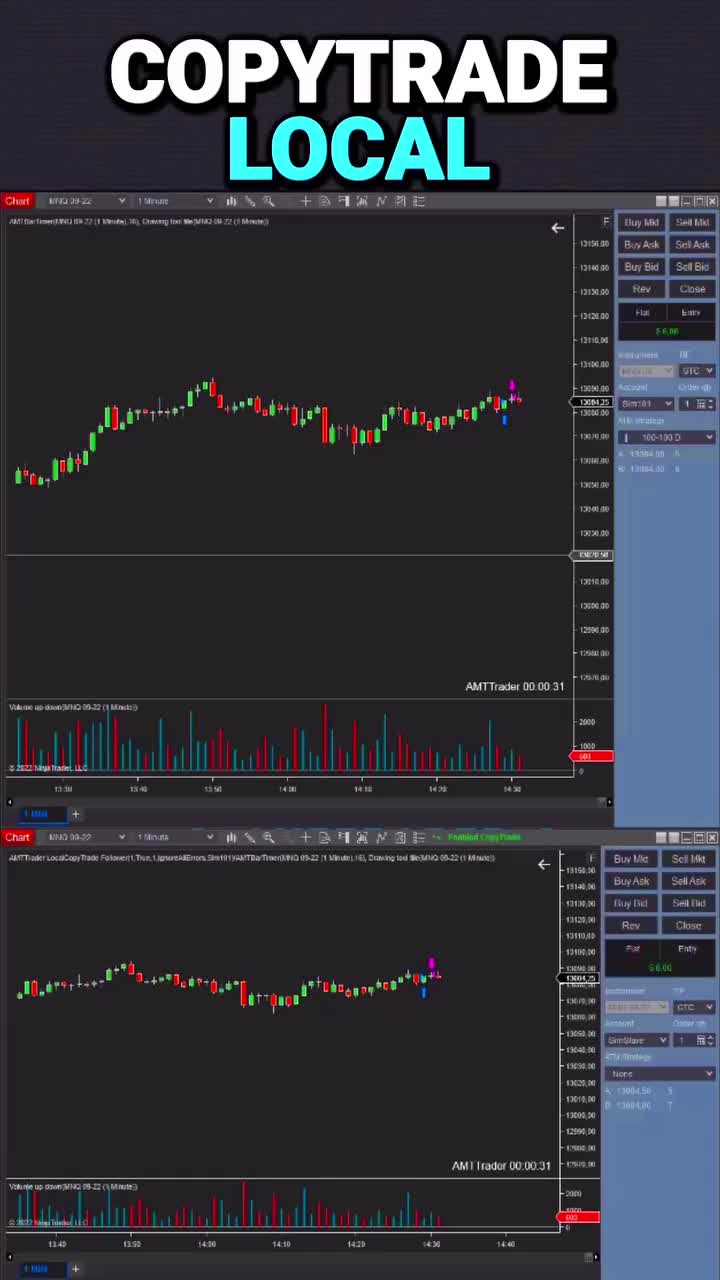720x1280 pixels.
Task: Open quantity selector grid icon in top panel
Action: point(702,404)
